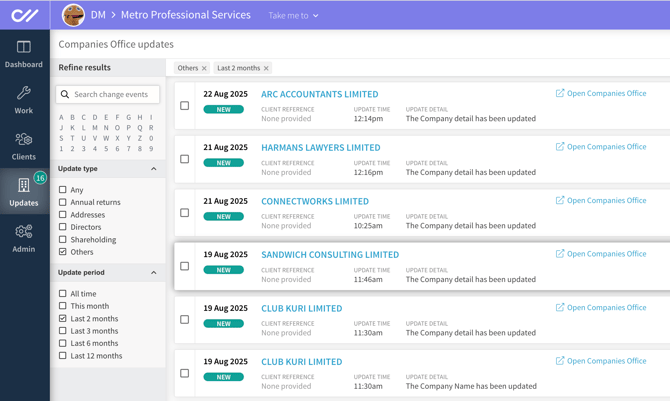Screen dimensions: 670x401
Task: Open SANDWICH CONSULTING LIMITED company link
Action: 330,255
